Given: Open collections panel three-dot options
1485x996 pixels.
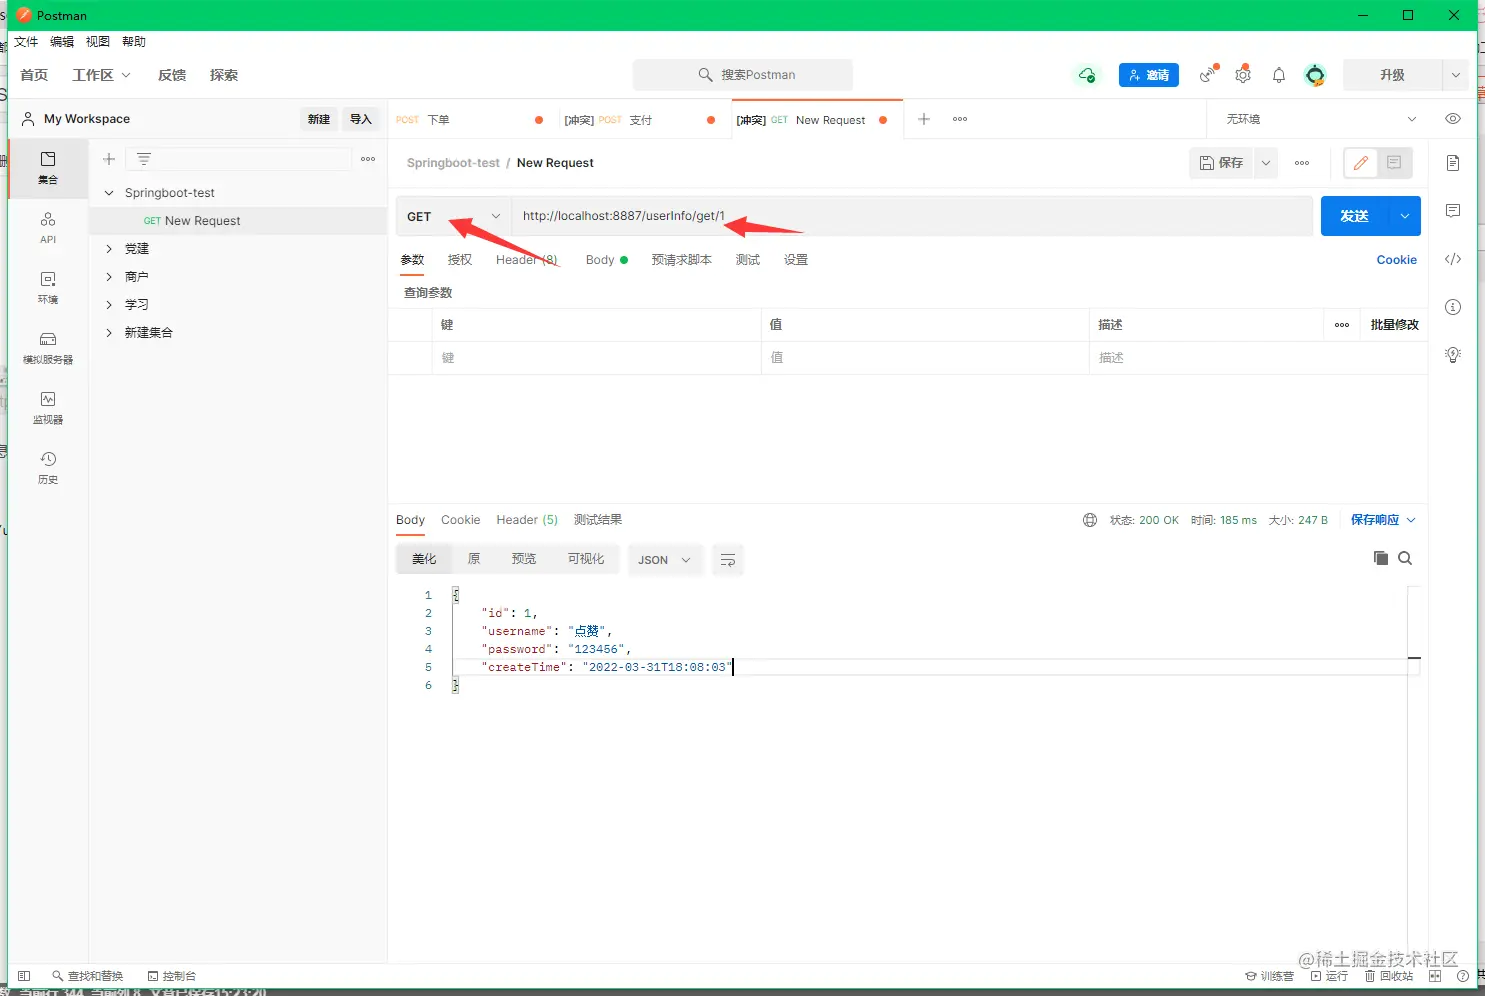Looking at the screenshot, I should pos(368,159).
